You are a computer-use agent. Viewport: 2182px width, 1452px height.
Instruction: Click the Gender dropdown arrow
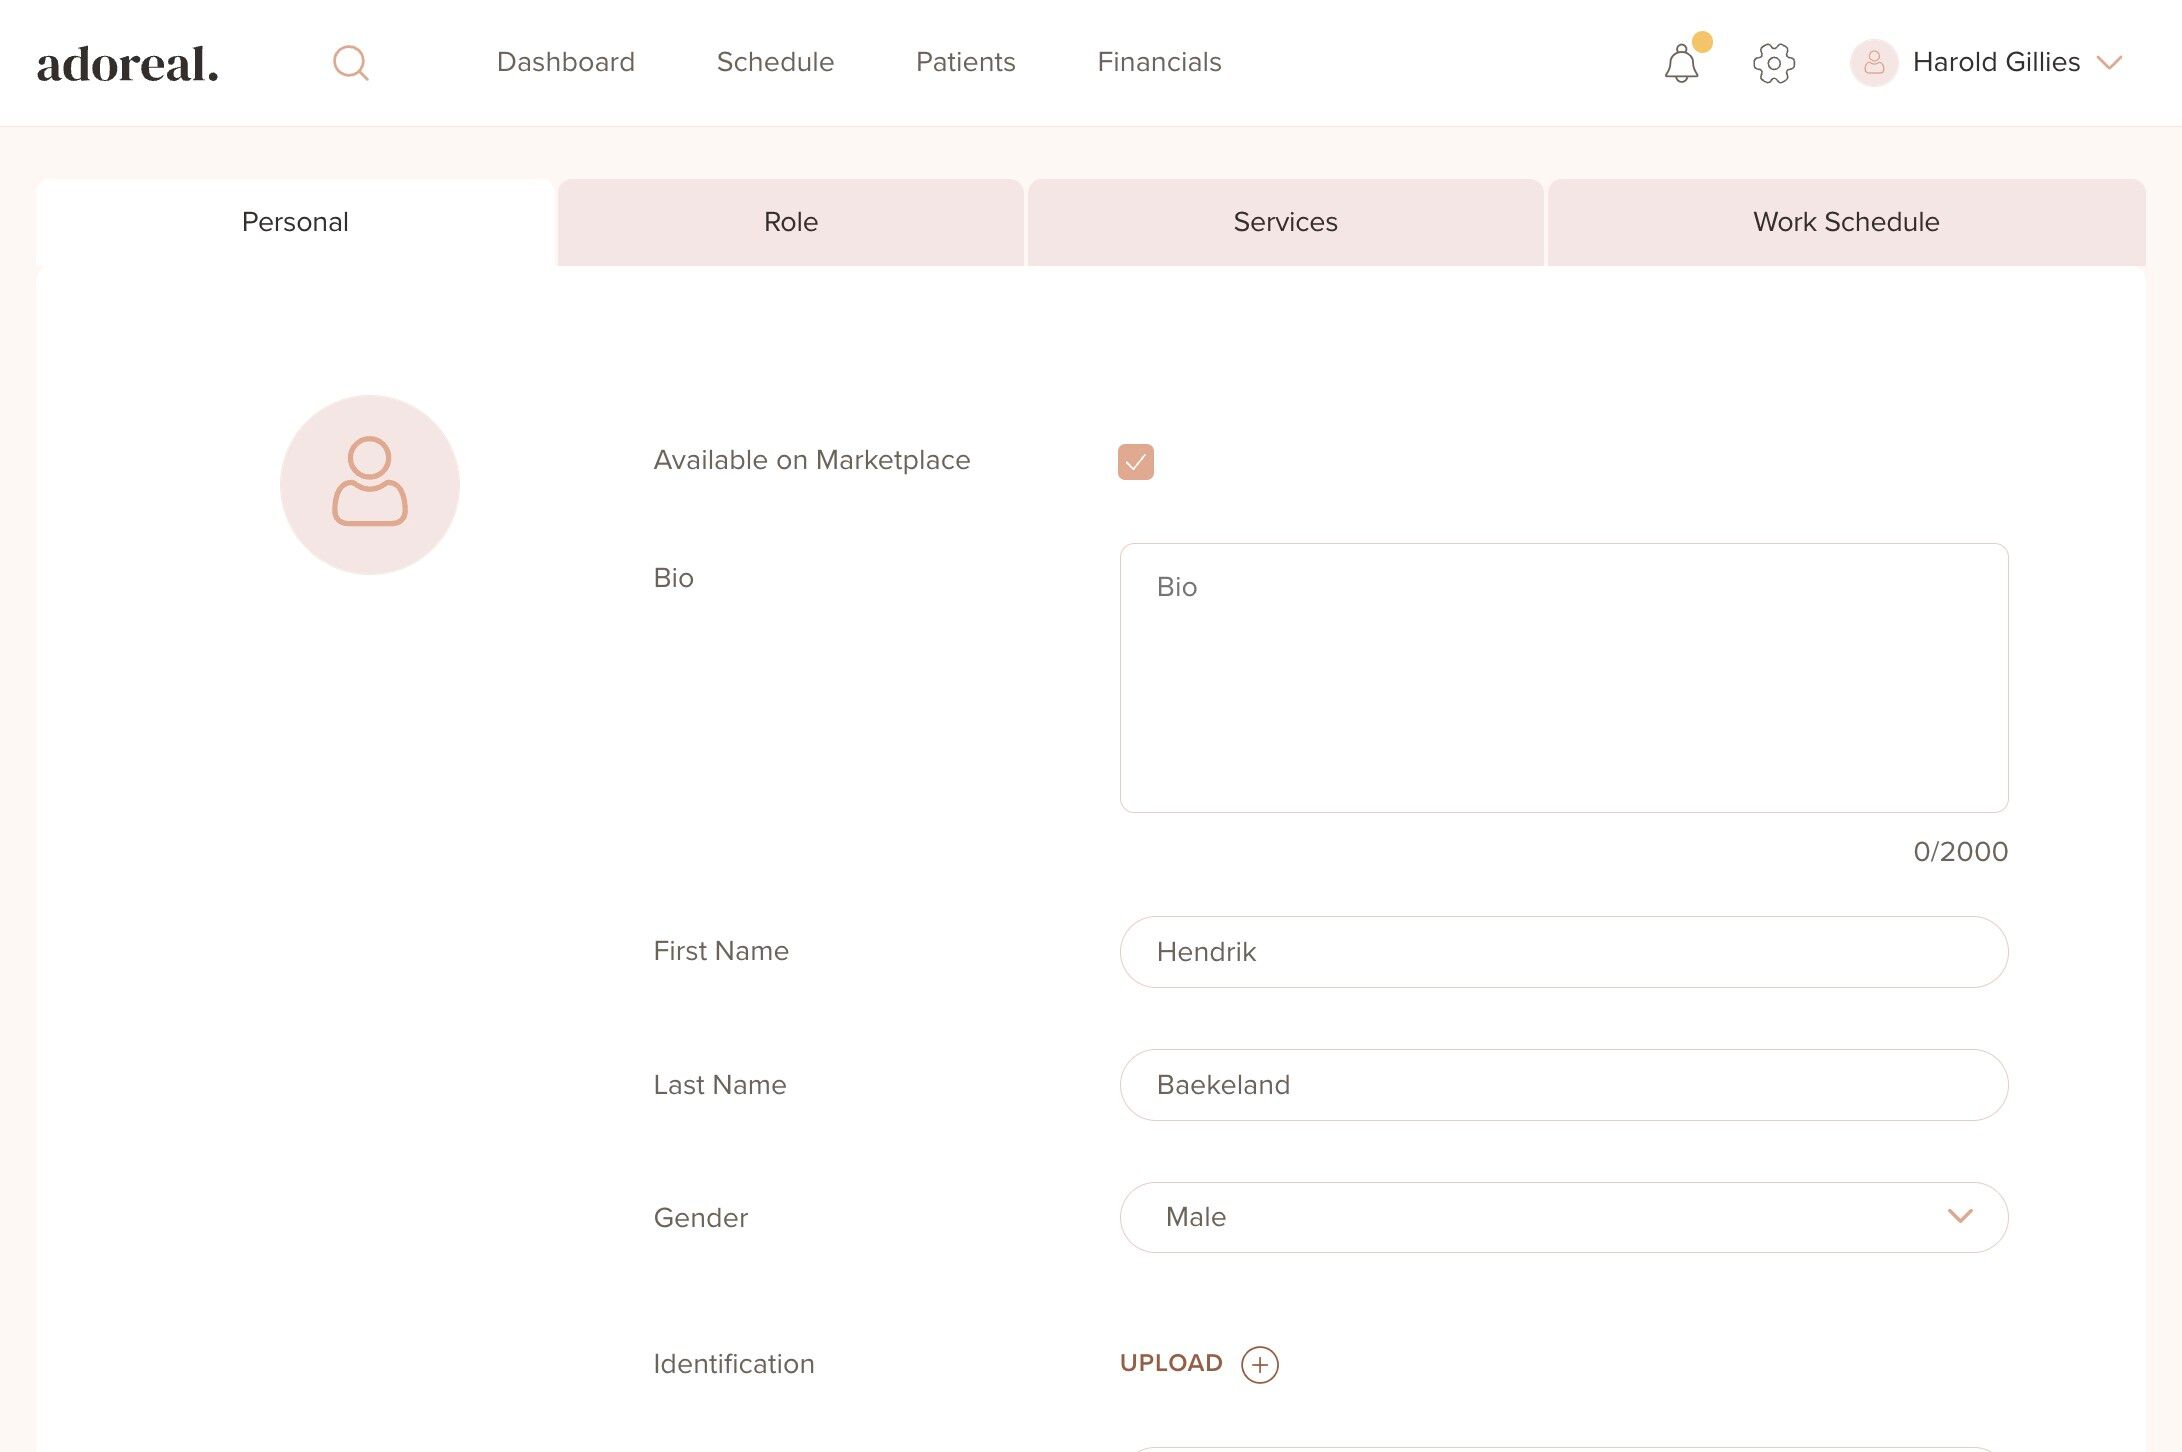(1959, 1217)
